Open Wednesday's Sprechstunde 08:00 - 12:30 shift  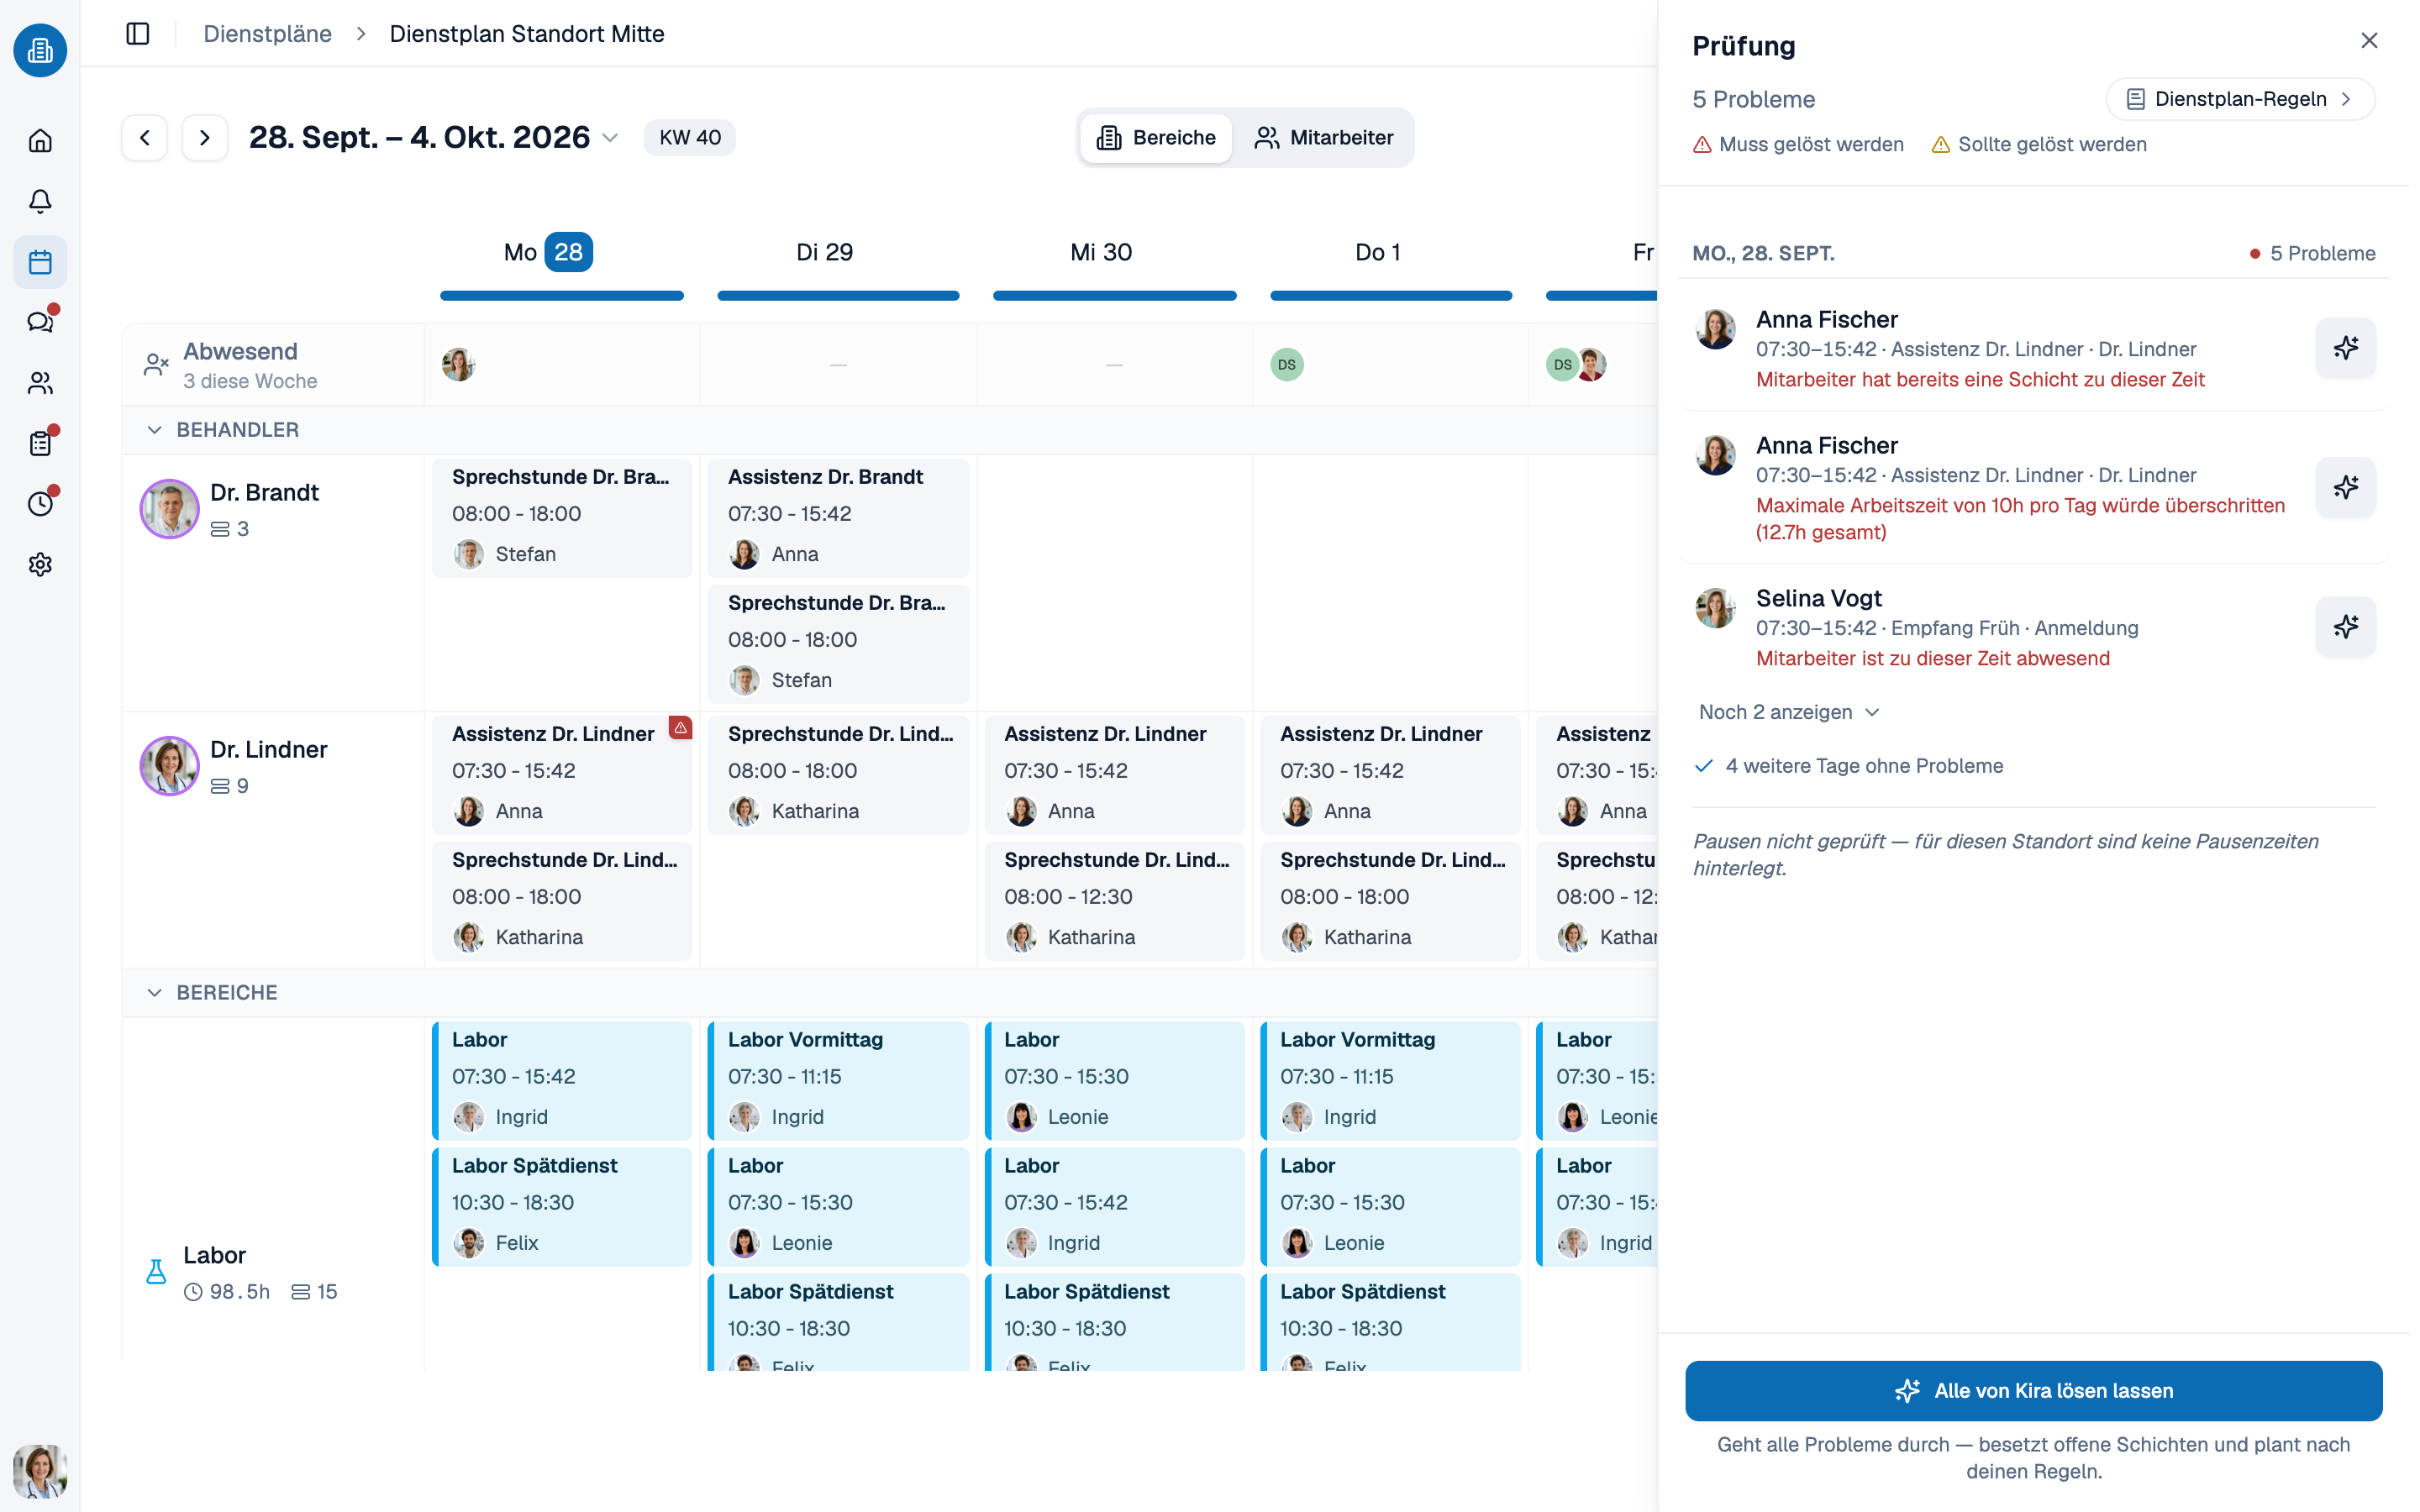pyautogui.click(x=1114, y=900)
